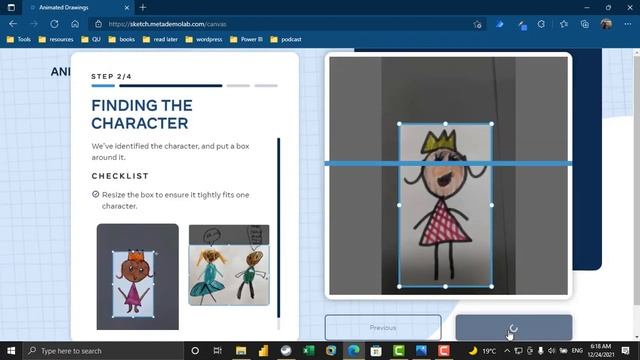This screenshot has height=360, width=640.
Task: Select the right-middle crop box handle
Action: [x=491, y=205]
